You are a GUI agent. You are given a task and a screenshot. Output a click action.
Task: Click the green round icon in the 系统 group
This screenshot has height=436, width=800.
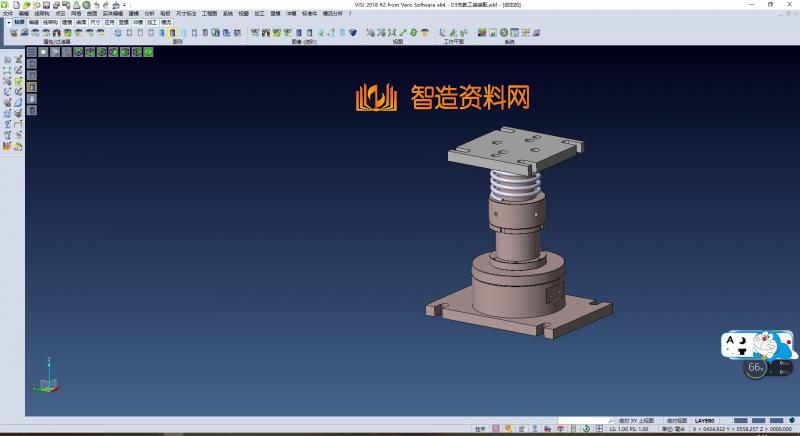coord(504,33)
